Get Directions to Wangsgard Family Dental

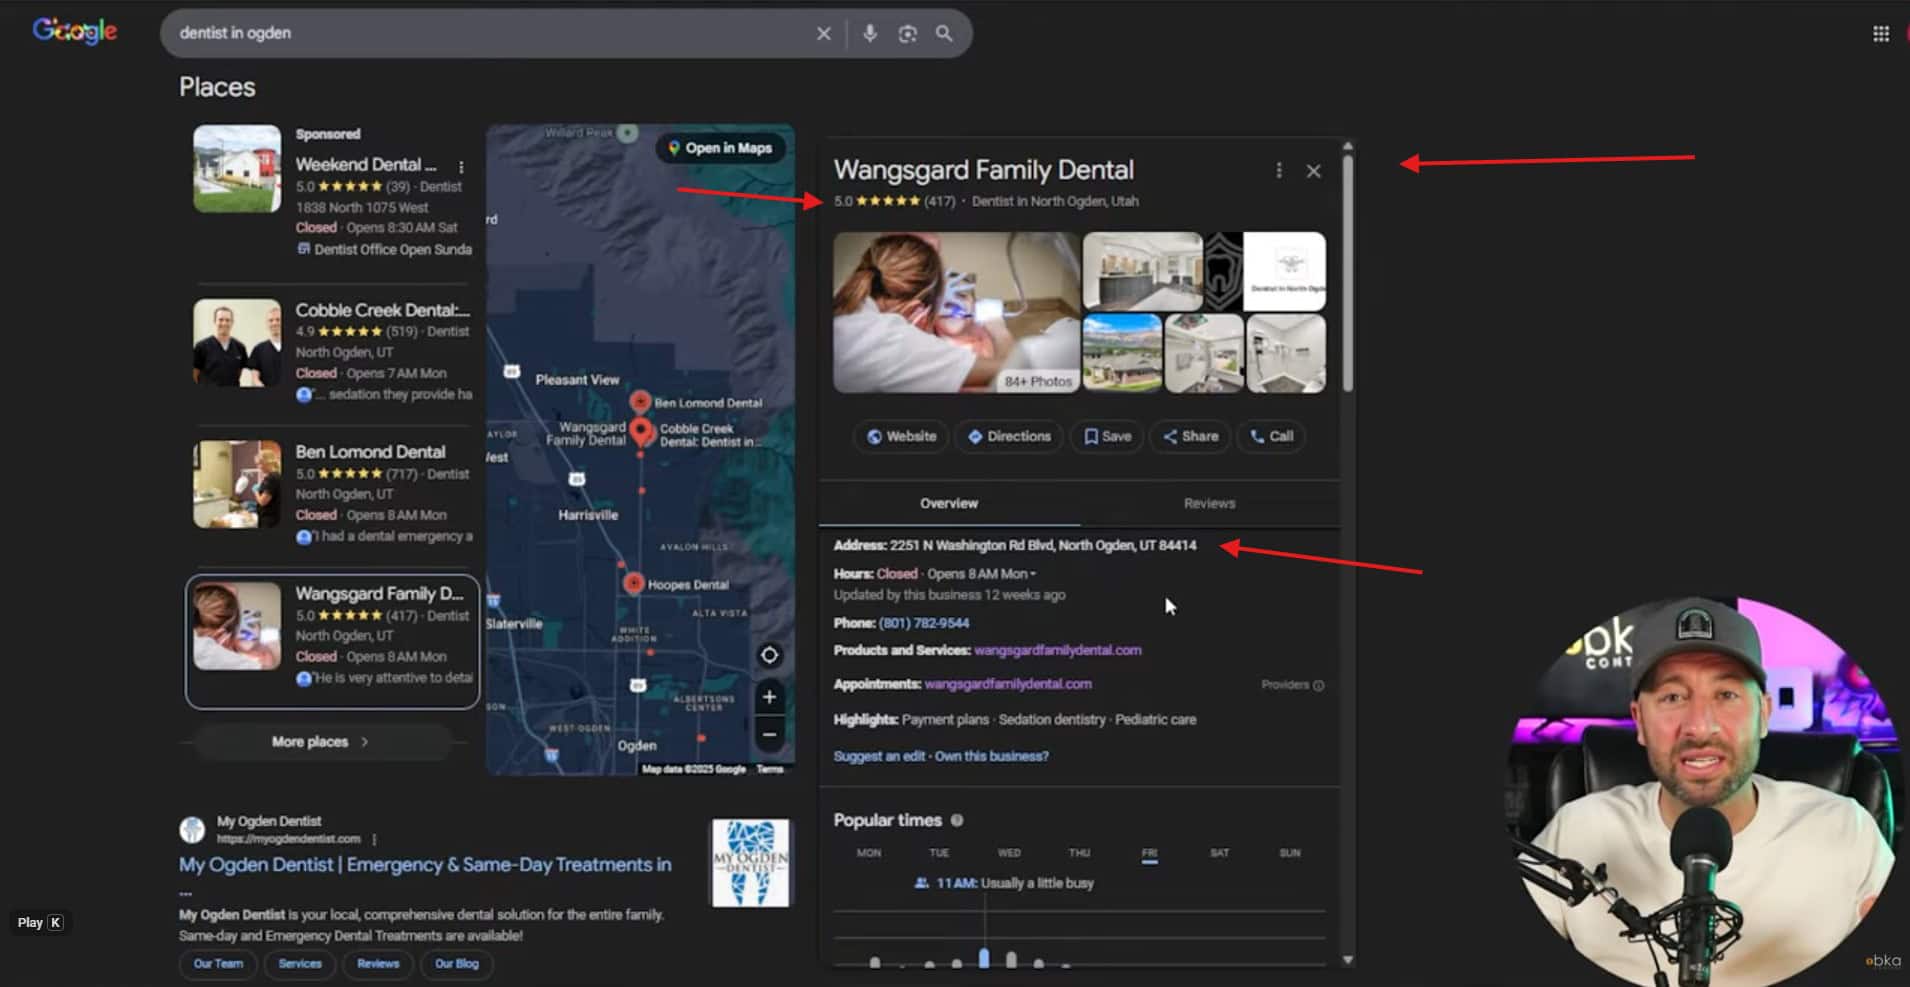pyautogui.click(x=1007, y=436)
